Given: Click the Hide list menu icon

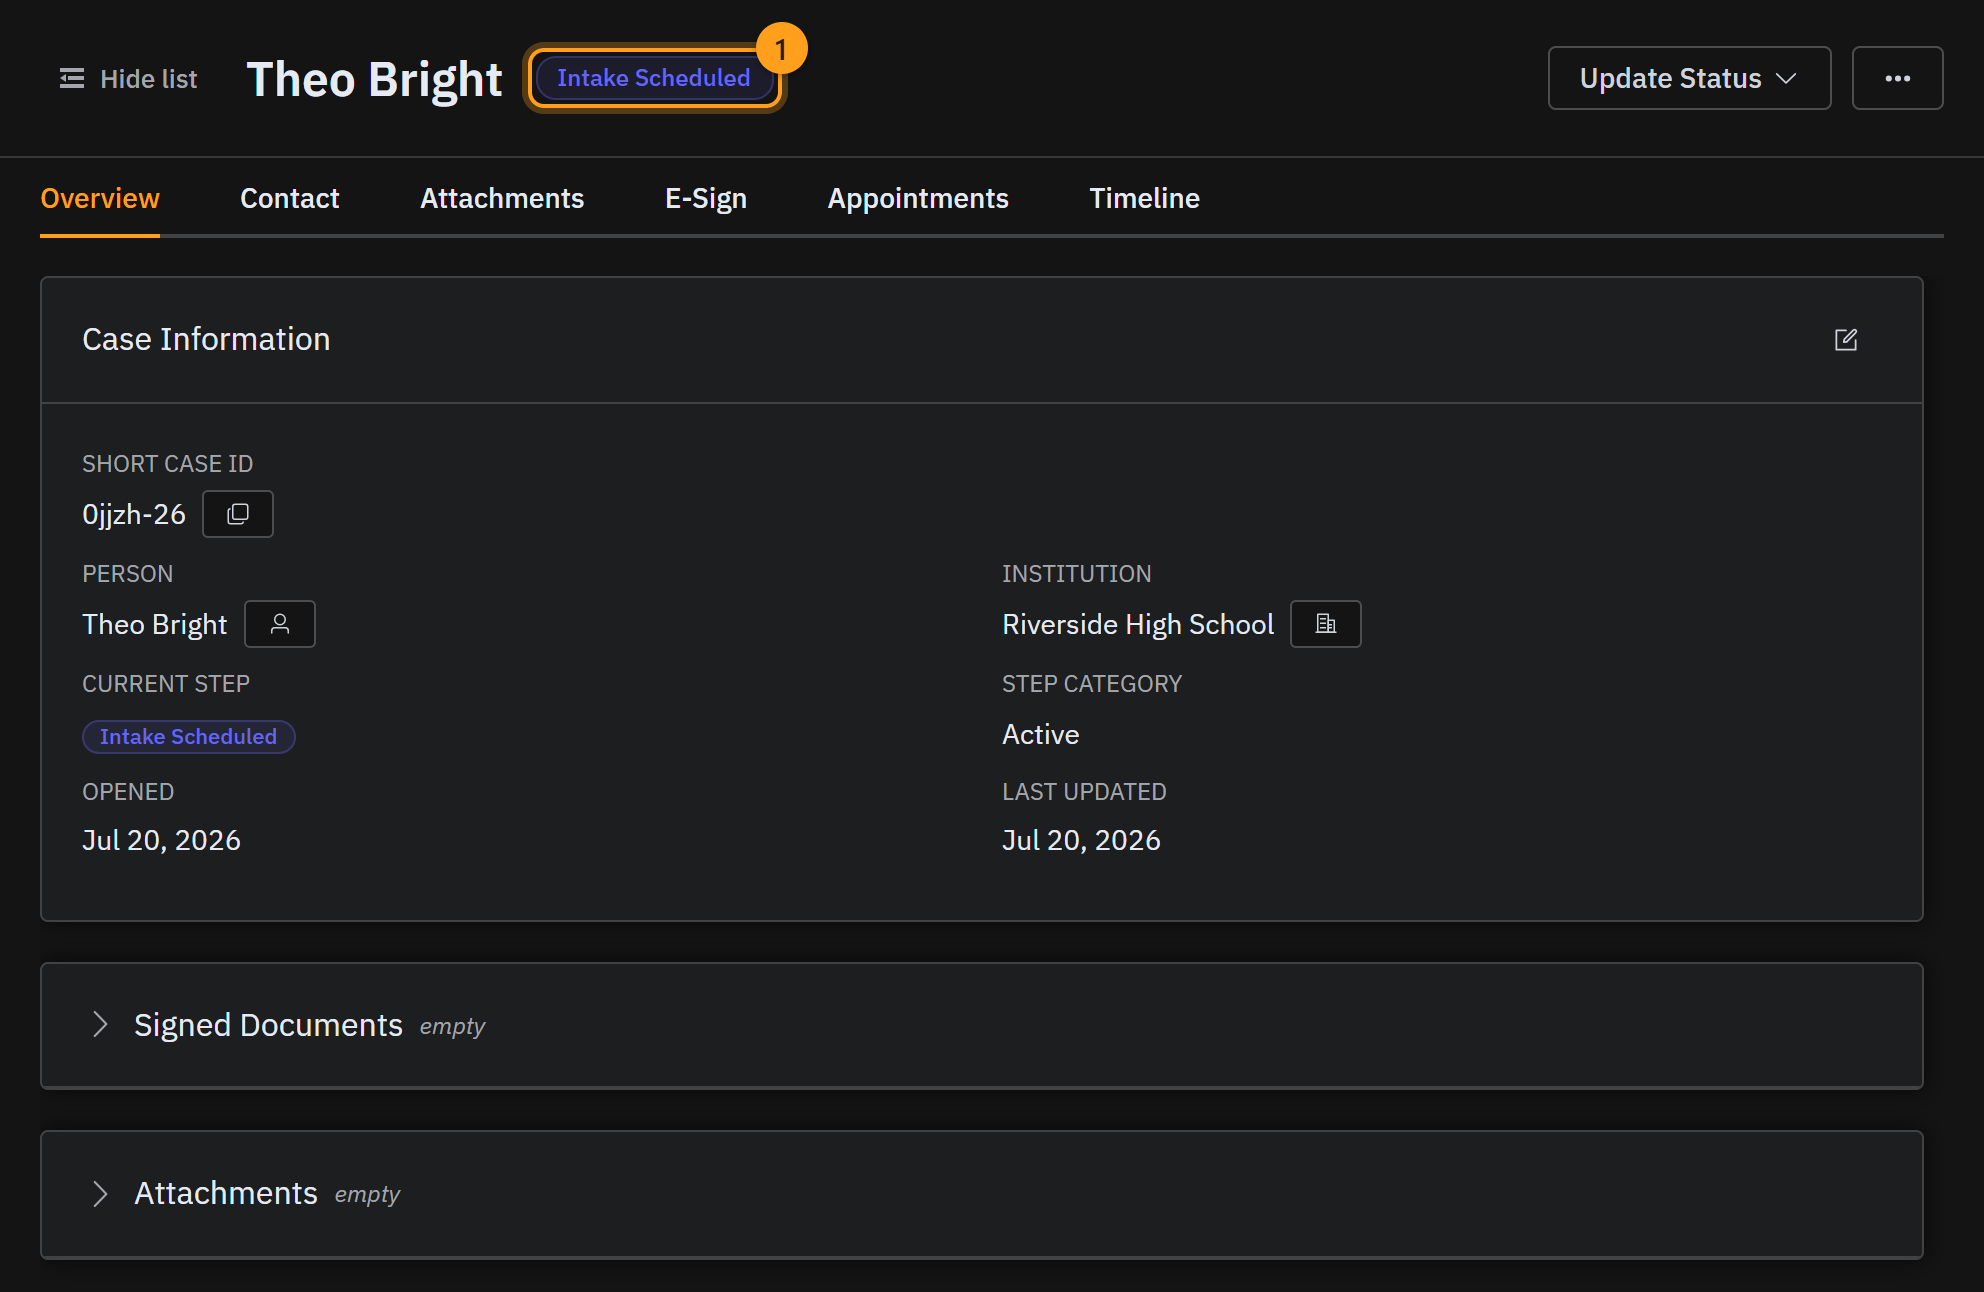Looking at the screenshot, I should [x=72, y=79].
